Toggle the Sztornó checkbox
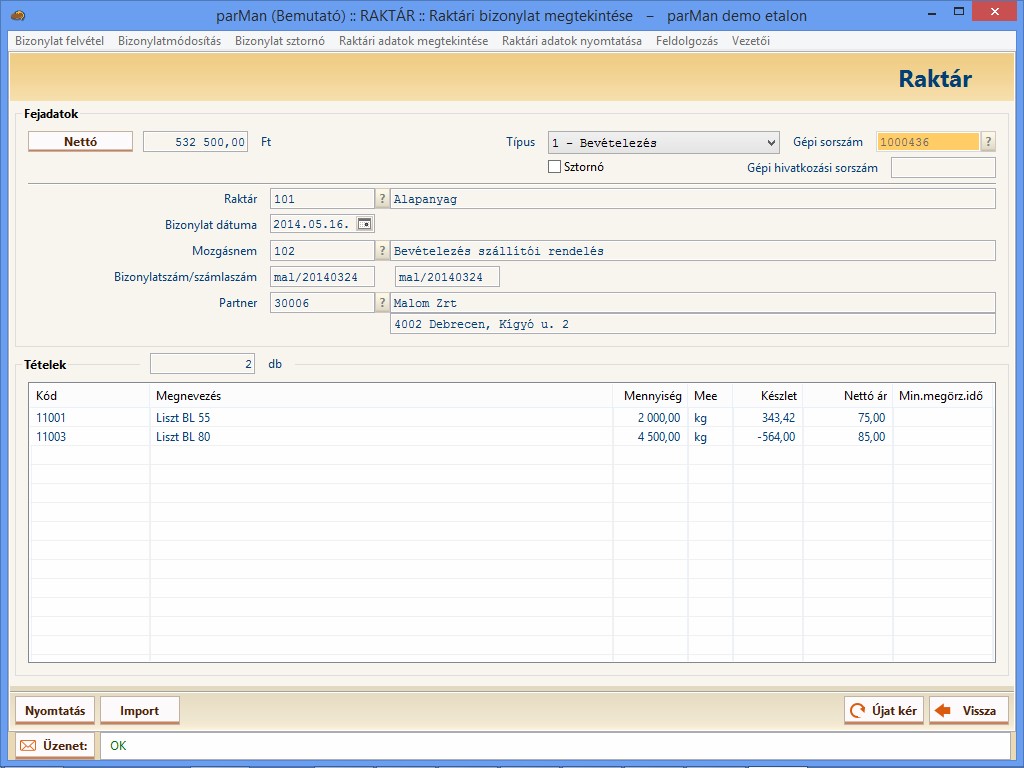Screen dimensions: 1024x768 (x=554, y=167)
